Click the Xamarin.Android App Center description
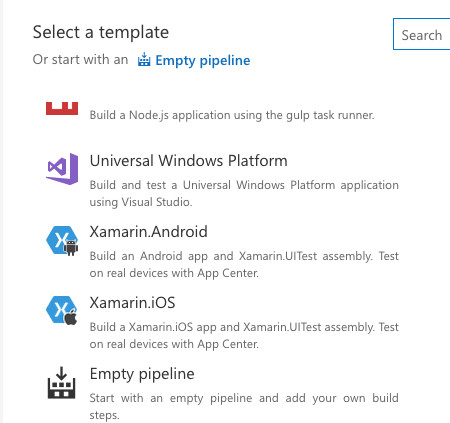This screenshot has width=450, height=423. (244, 264)
